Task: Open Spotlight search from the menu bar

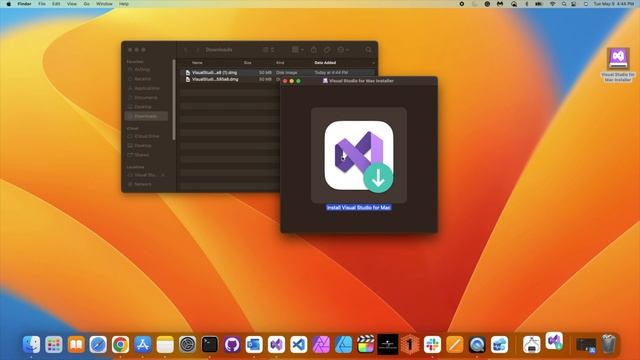Action: pyautogui.click(x=564, y=4)
